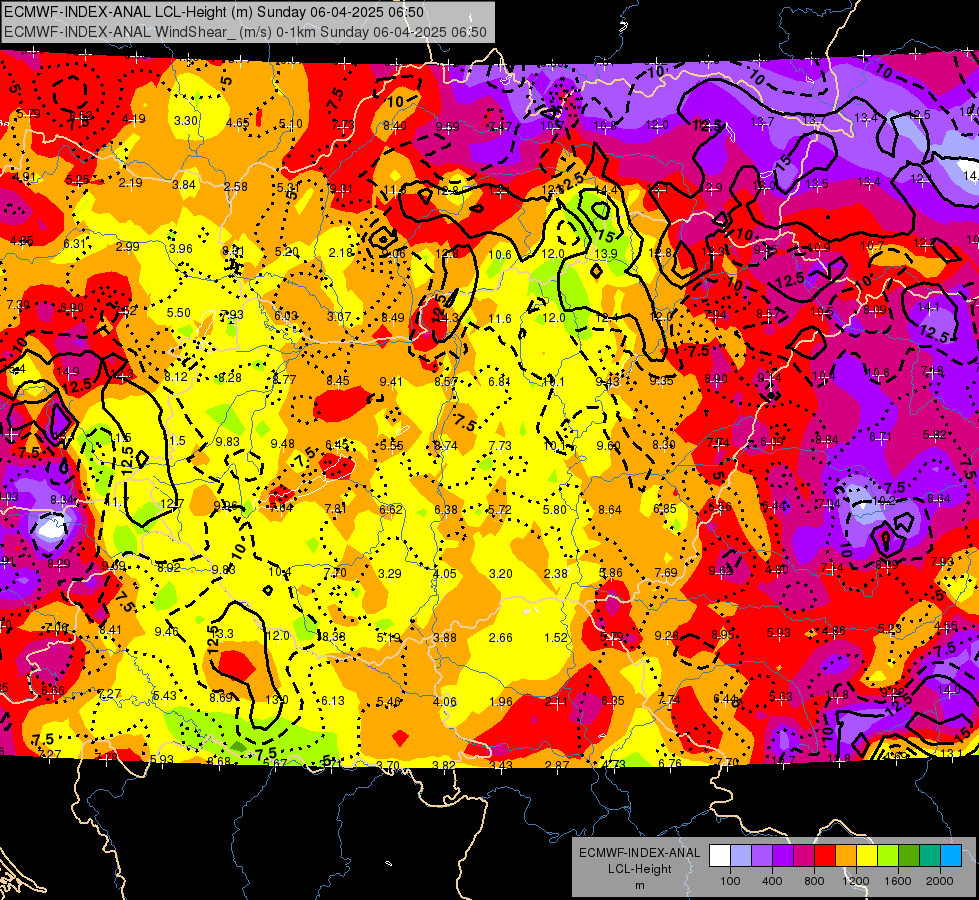This screenshot has width=979, height=900.
Task: Click the 1600 tick label in the legend
Action: pyautogui.click(x=898, y=881)
